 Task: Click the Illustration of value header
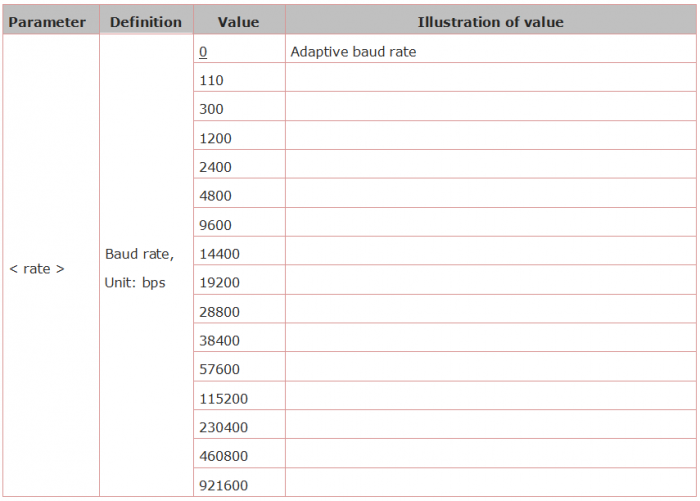tap(490, 22)
